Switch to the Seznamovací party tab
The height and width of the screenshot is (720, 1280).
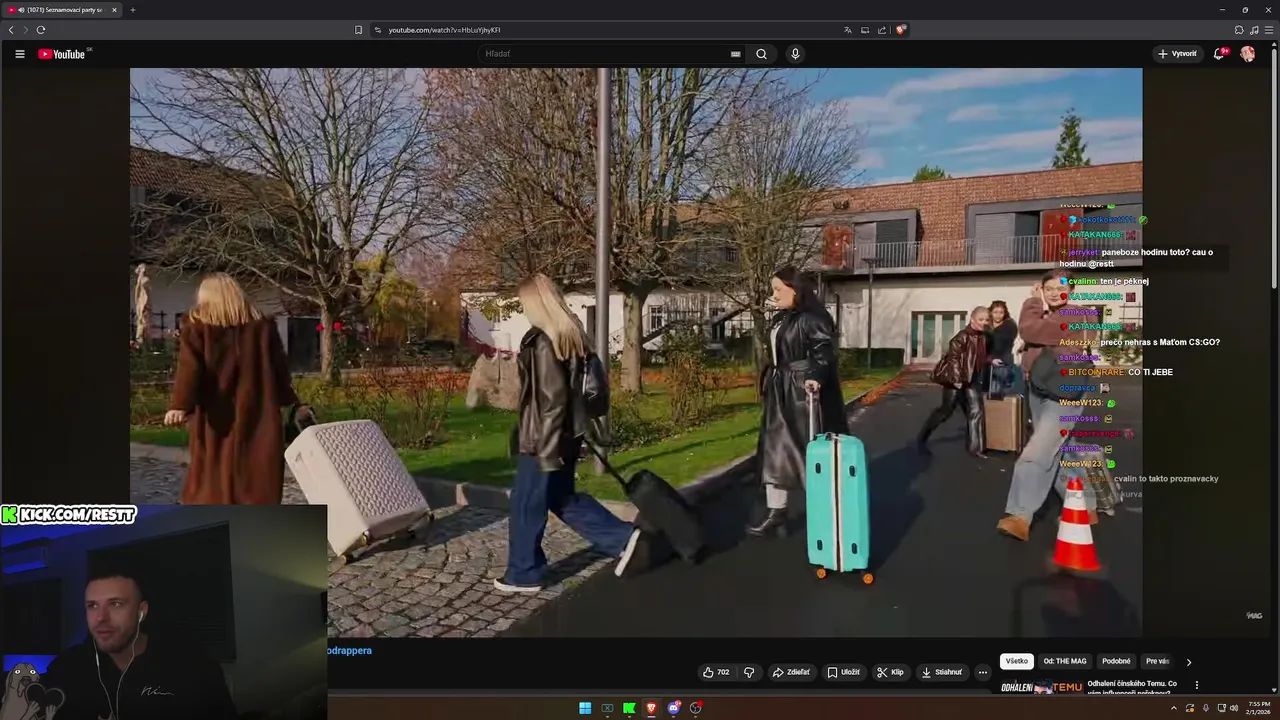pyautogui.click(x=62, y=10)
